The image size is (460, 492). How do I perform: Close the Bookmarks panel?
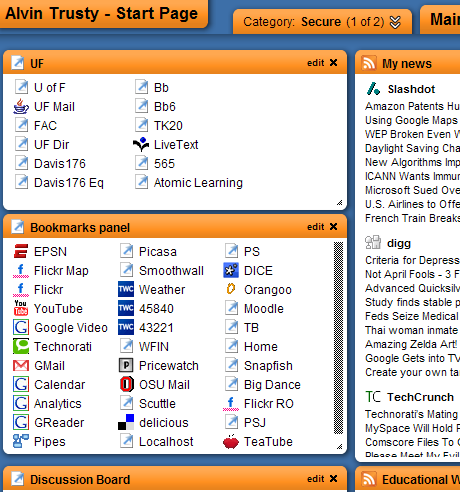(x=333, y=226)
